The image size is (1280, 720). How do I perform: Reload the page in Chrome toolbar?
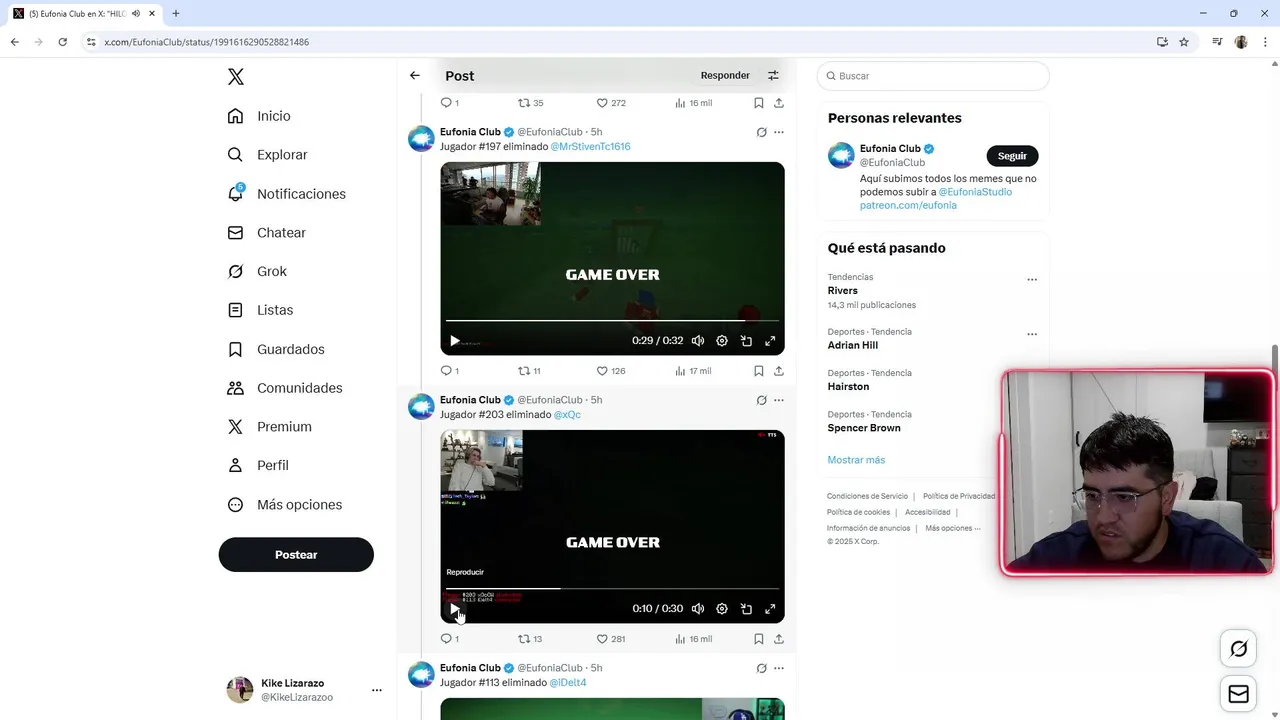tap(62, 42)
